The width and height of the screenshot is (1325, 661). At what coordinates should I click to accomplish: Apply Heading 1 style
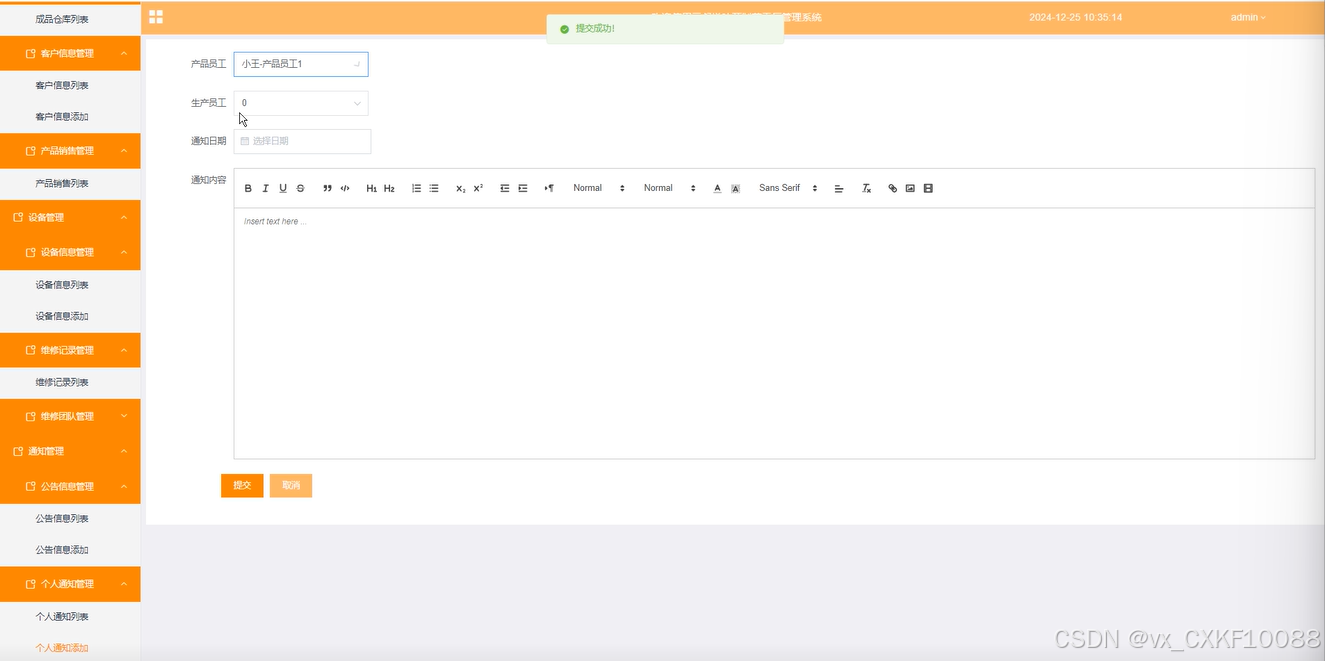click(371, 188)
